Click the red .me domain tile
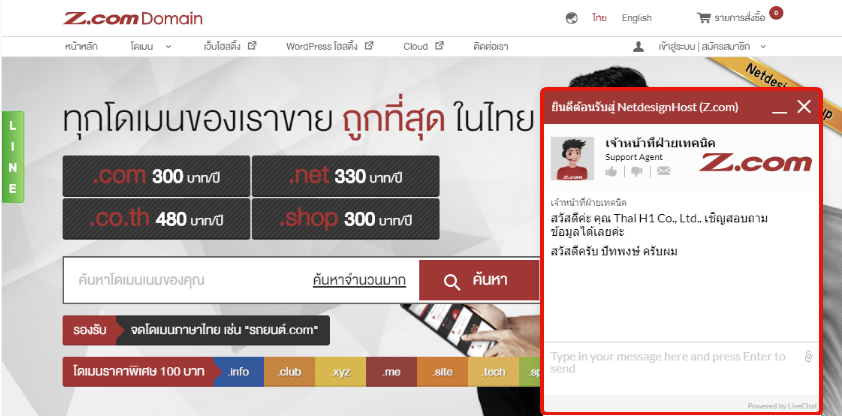Screen dimensions: 842x417 click(x=391, y=371)
